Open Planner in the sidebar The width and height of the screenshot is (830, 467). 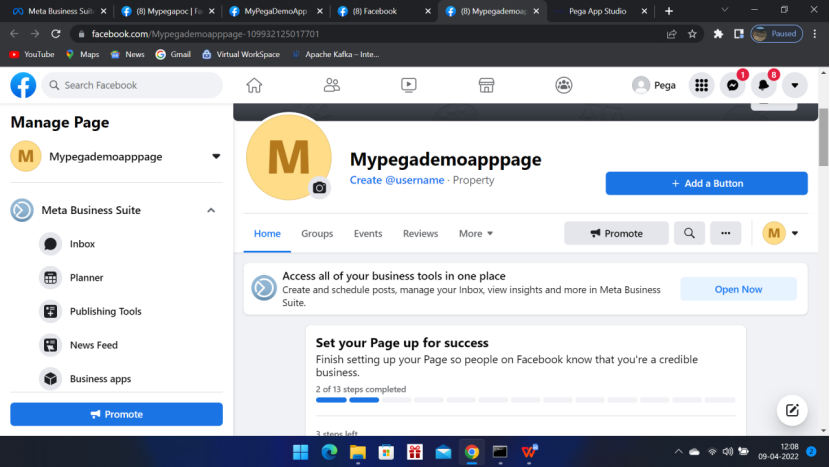tap(86, 277)
